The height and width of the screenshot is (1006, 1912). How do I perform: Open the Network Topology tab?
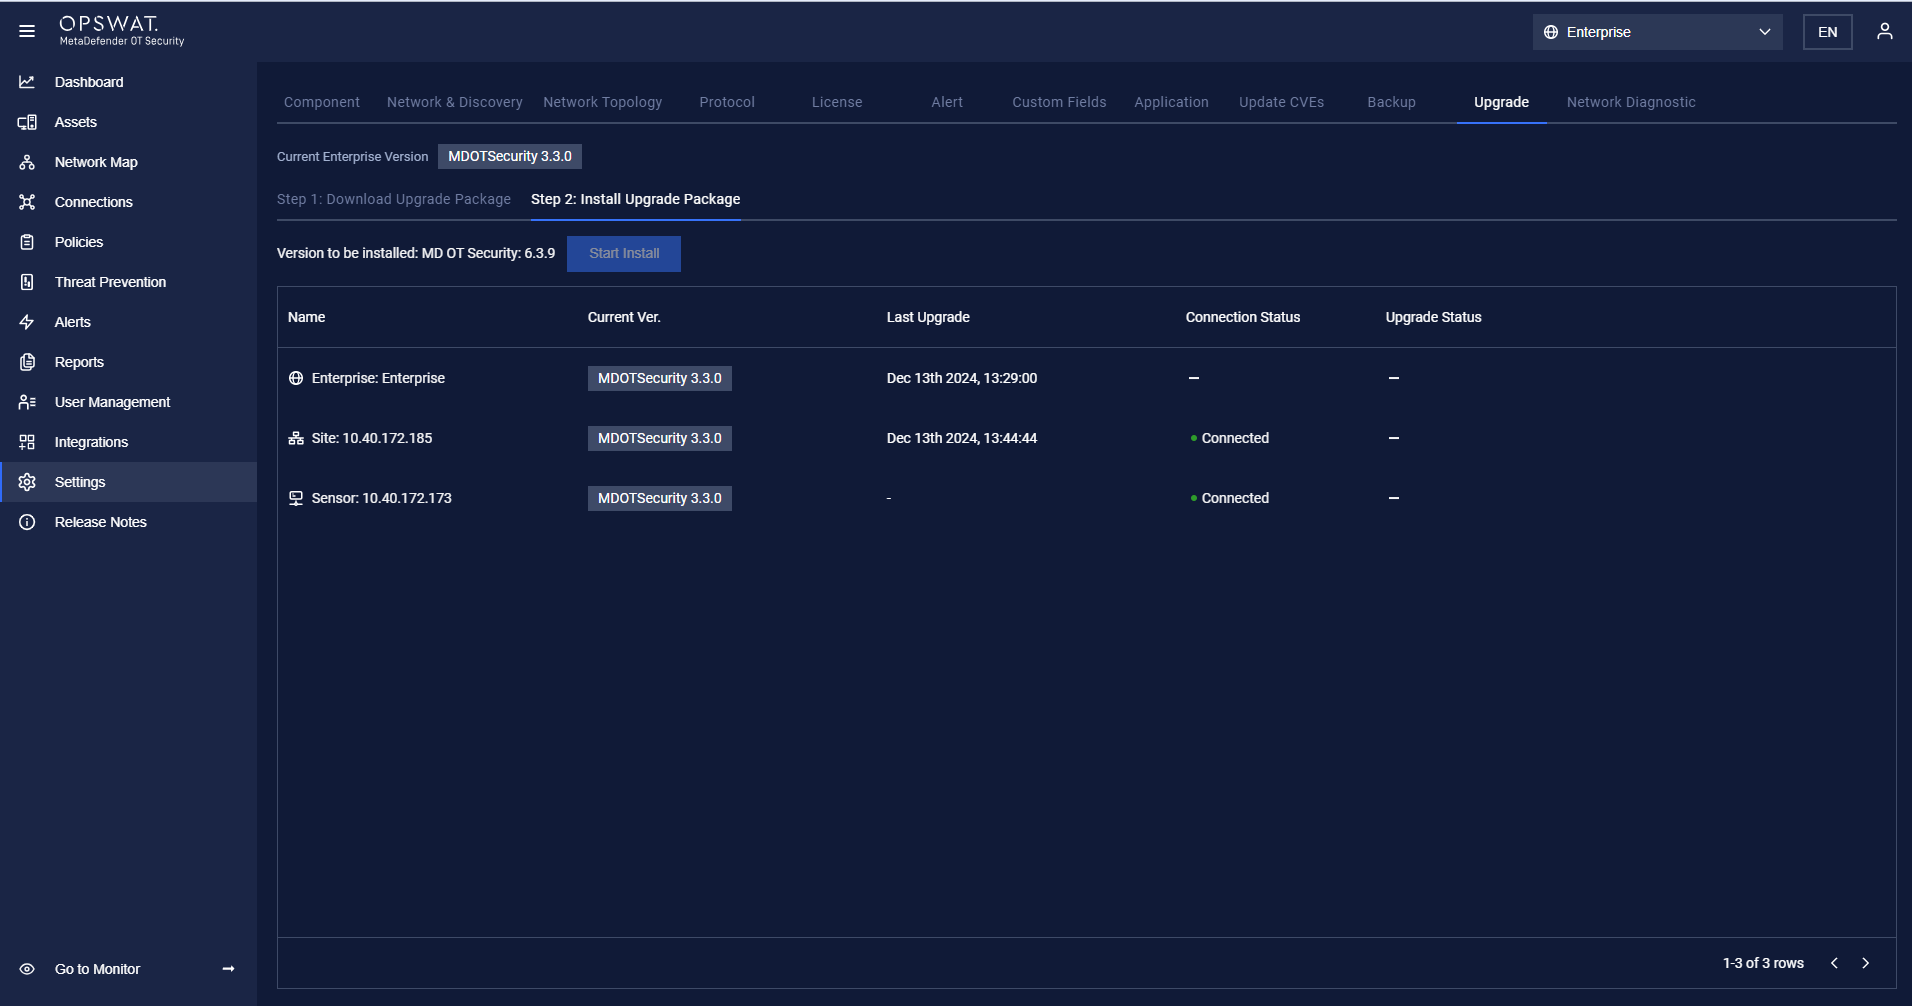click(x=603, y=102)
